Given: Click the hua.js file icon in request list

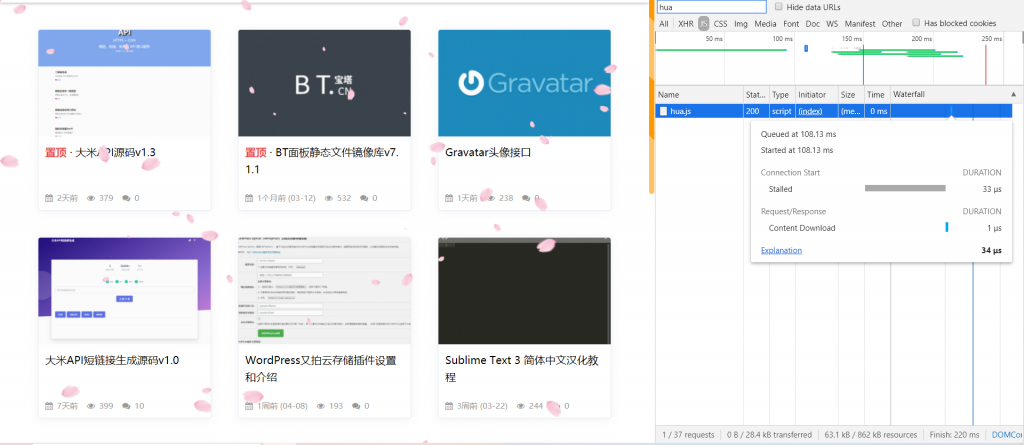Looking at the screenshot, I should (x=663, y=111).
